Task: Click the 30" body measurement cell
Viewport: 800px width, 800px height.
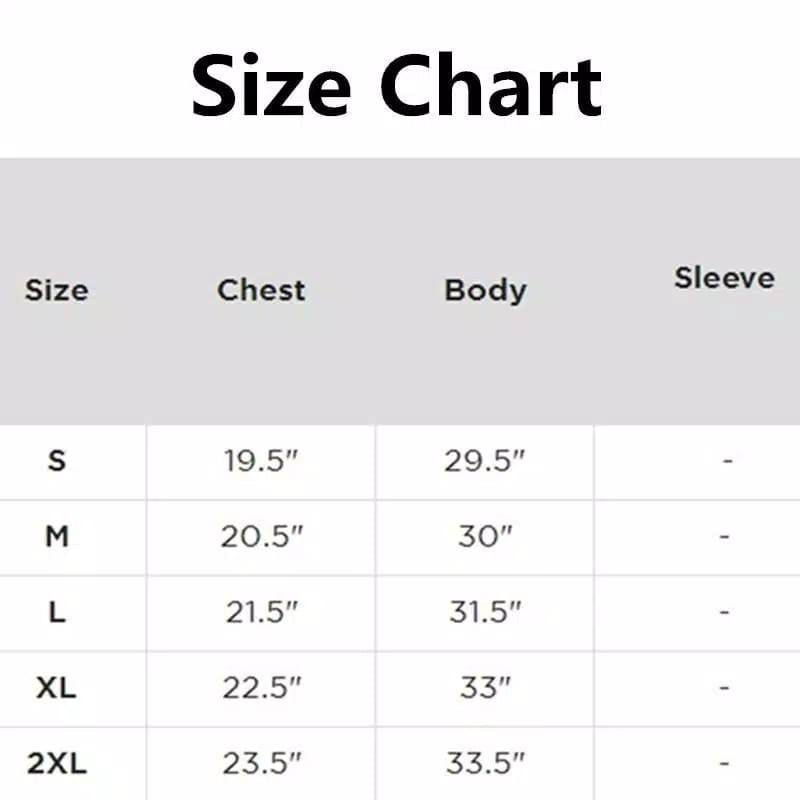Action: (x=485, y=537)
